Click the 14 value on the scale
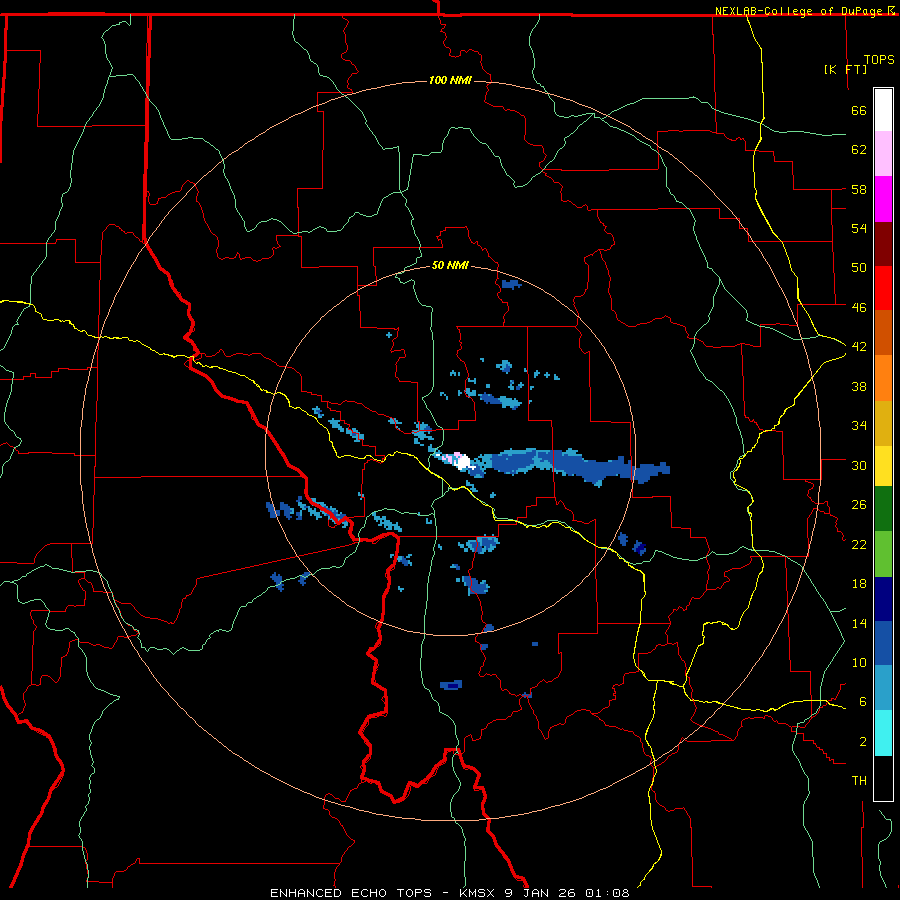 pos(859,623)
